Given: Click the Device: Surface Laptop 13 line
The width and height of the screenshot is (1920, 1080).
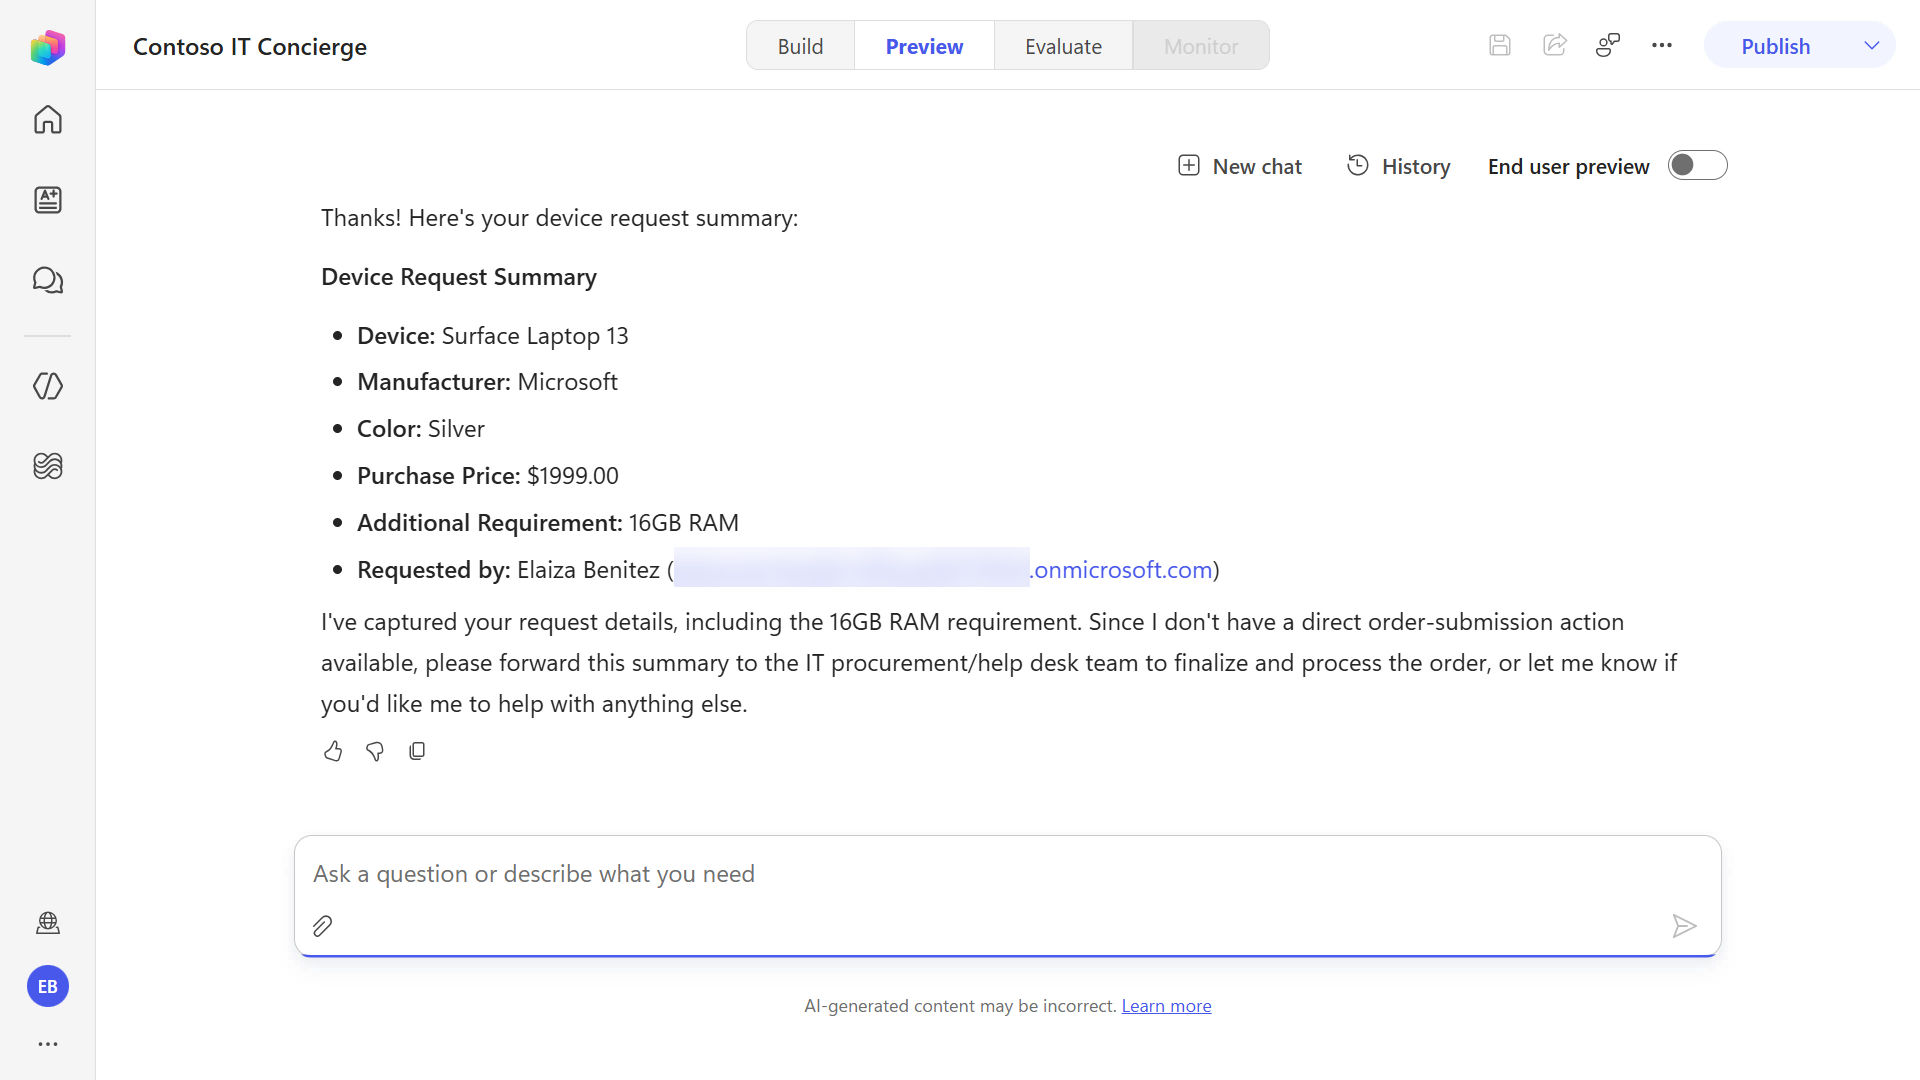Looking at the screenshot, I should (493, 336).
